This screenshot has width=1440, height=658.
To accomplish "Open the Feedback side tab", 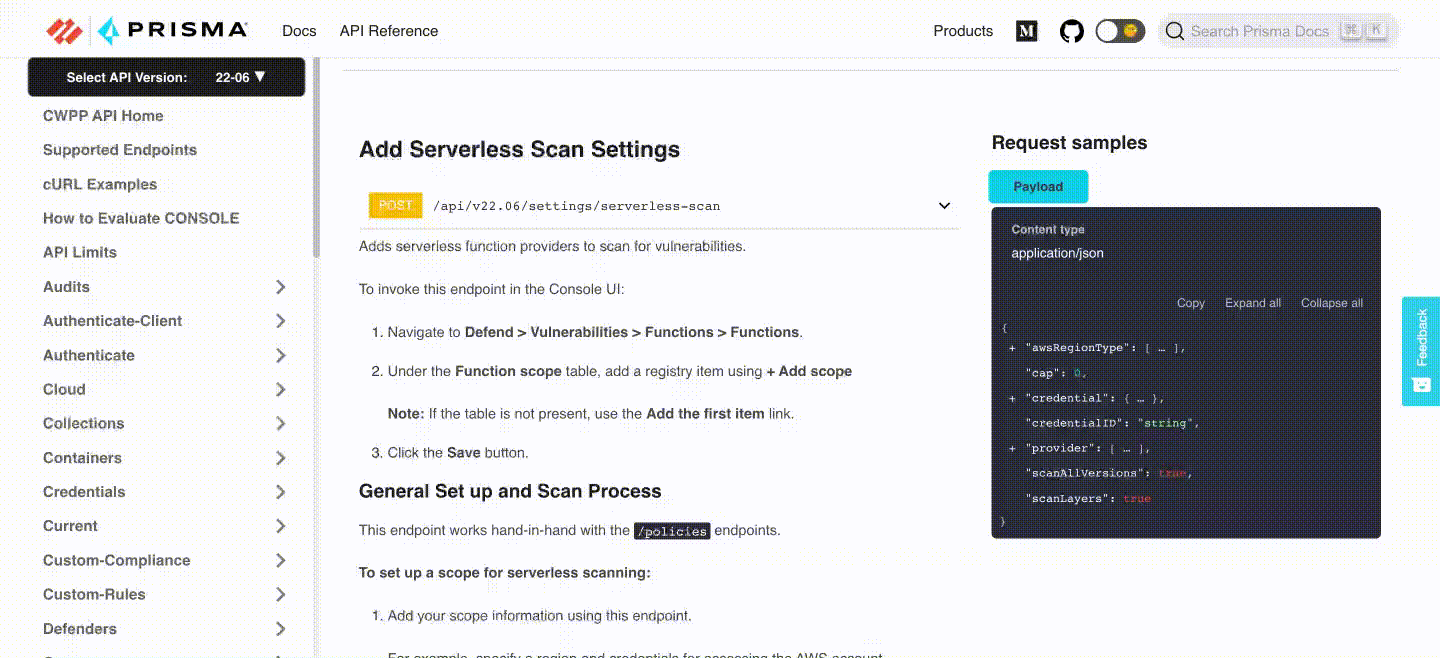I will (x=1421, y=351).
